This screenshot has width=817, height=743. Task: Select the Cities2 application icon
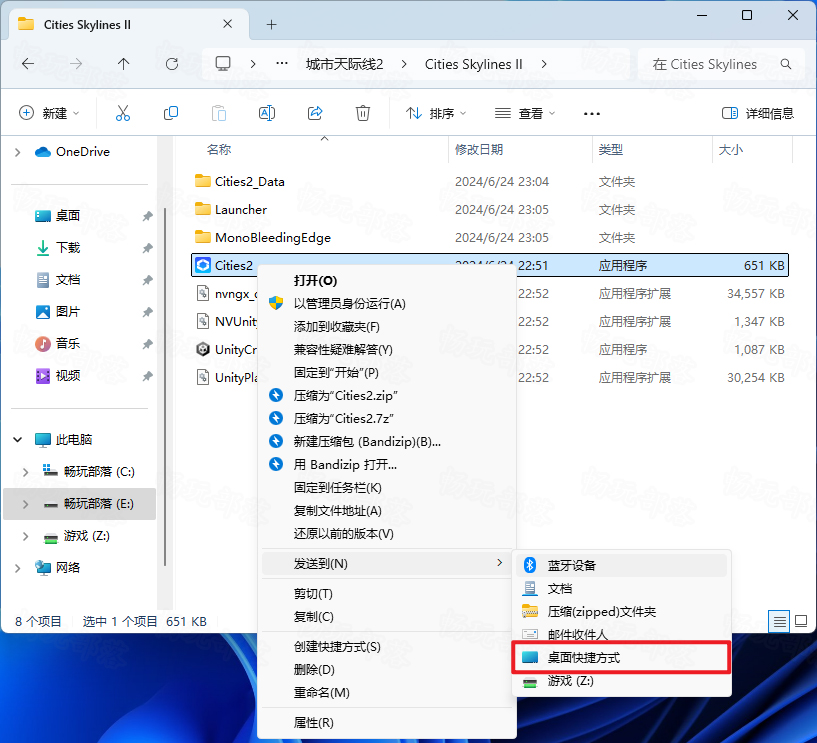(x=203, y=265)
